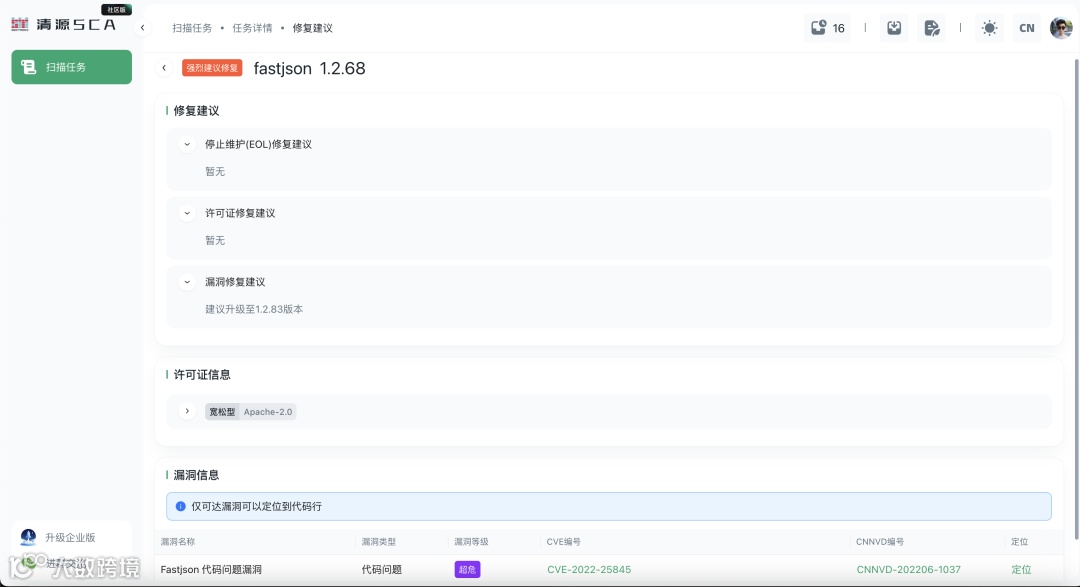Open CVE-2022-25845 link

589,570
